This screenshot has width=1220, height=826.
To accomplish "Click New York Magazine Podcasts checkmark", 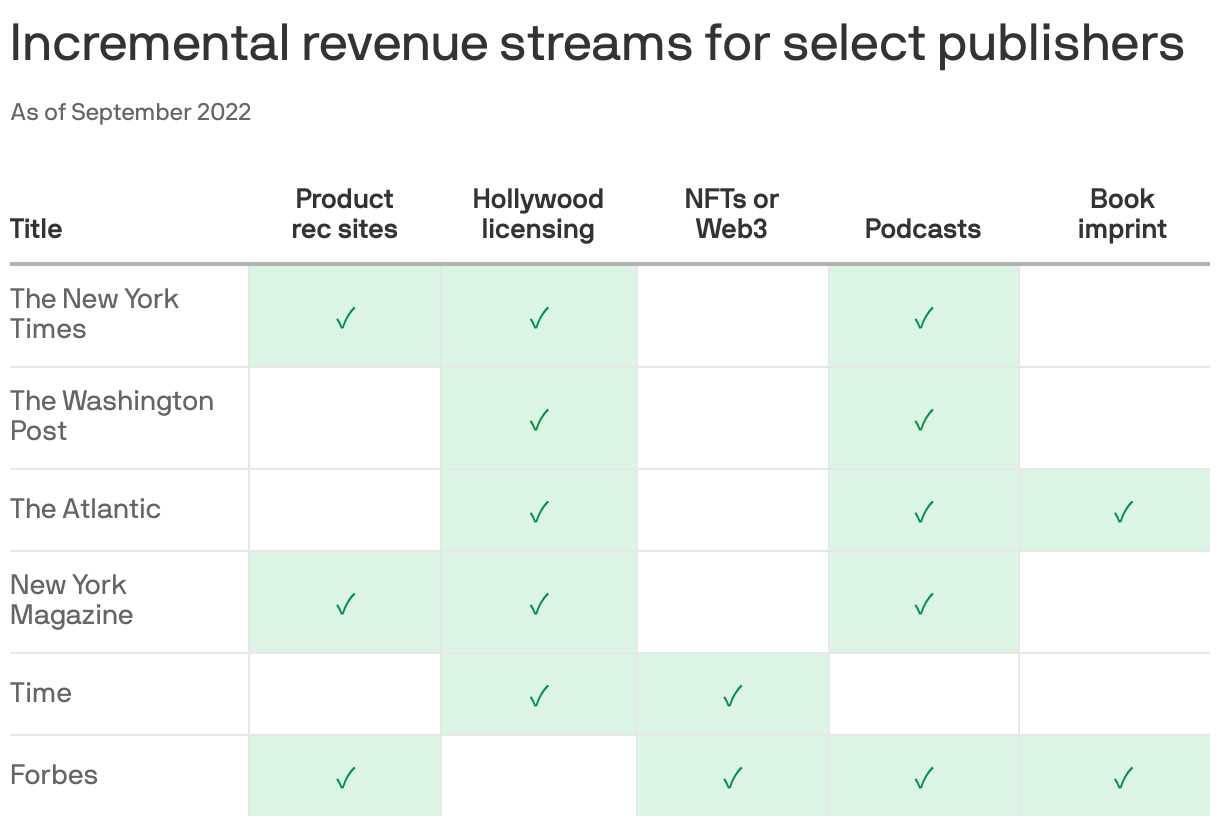I will (x=924, y=604).
